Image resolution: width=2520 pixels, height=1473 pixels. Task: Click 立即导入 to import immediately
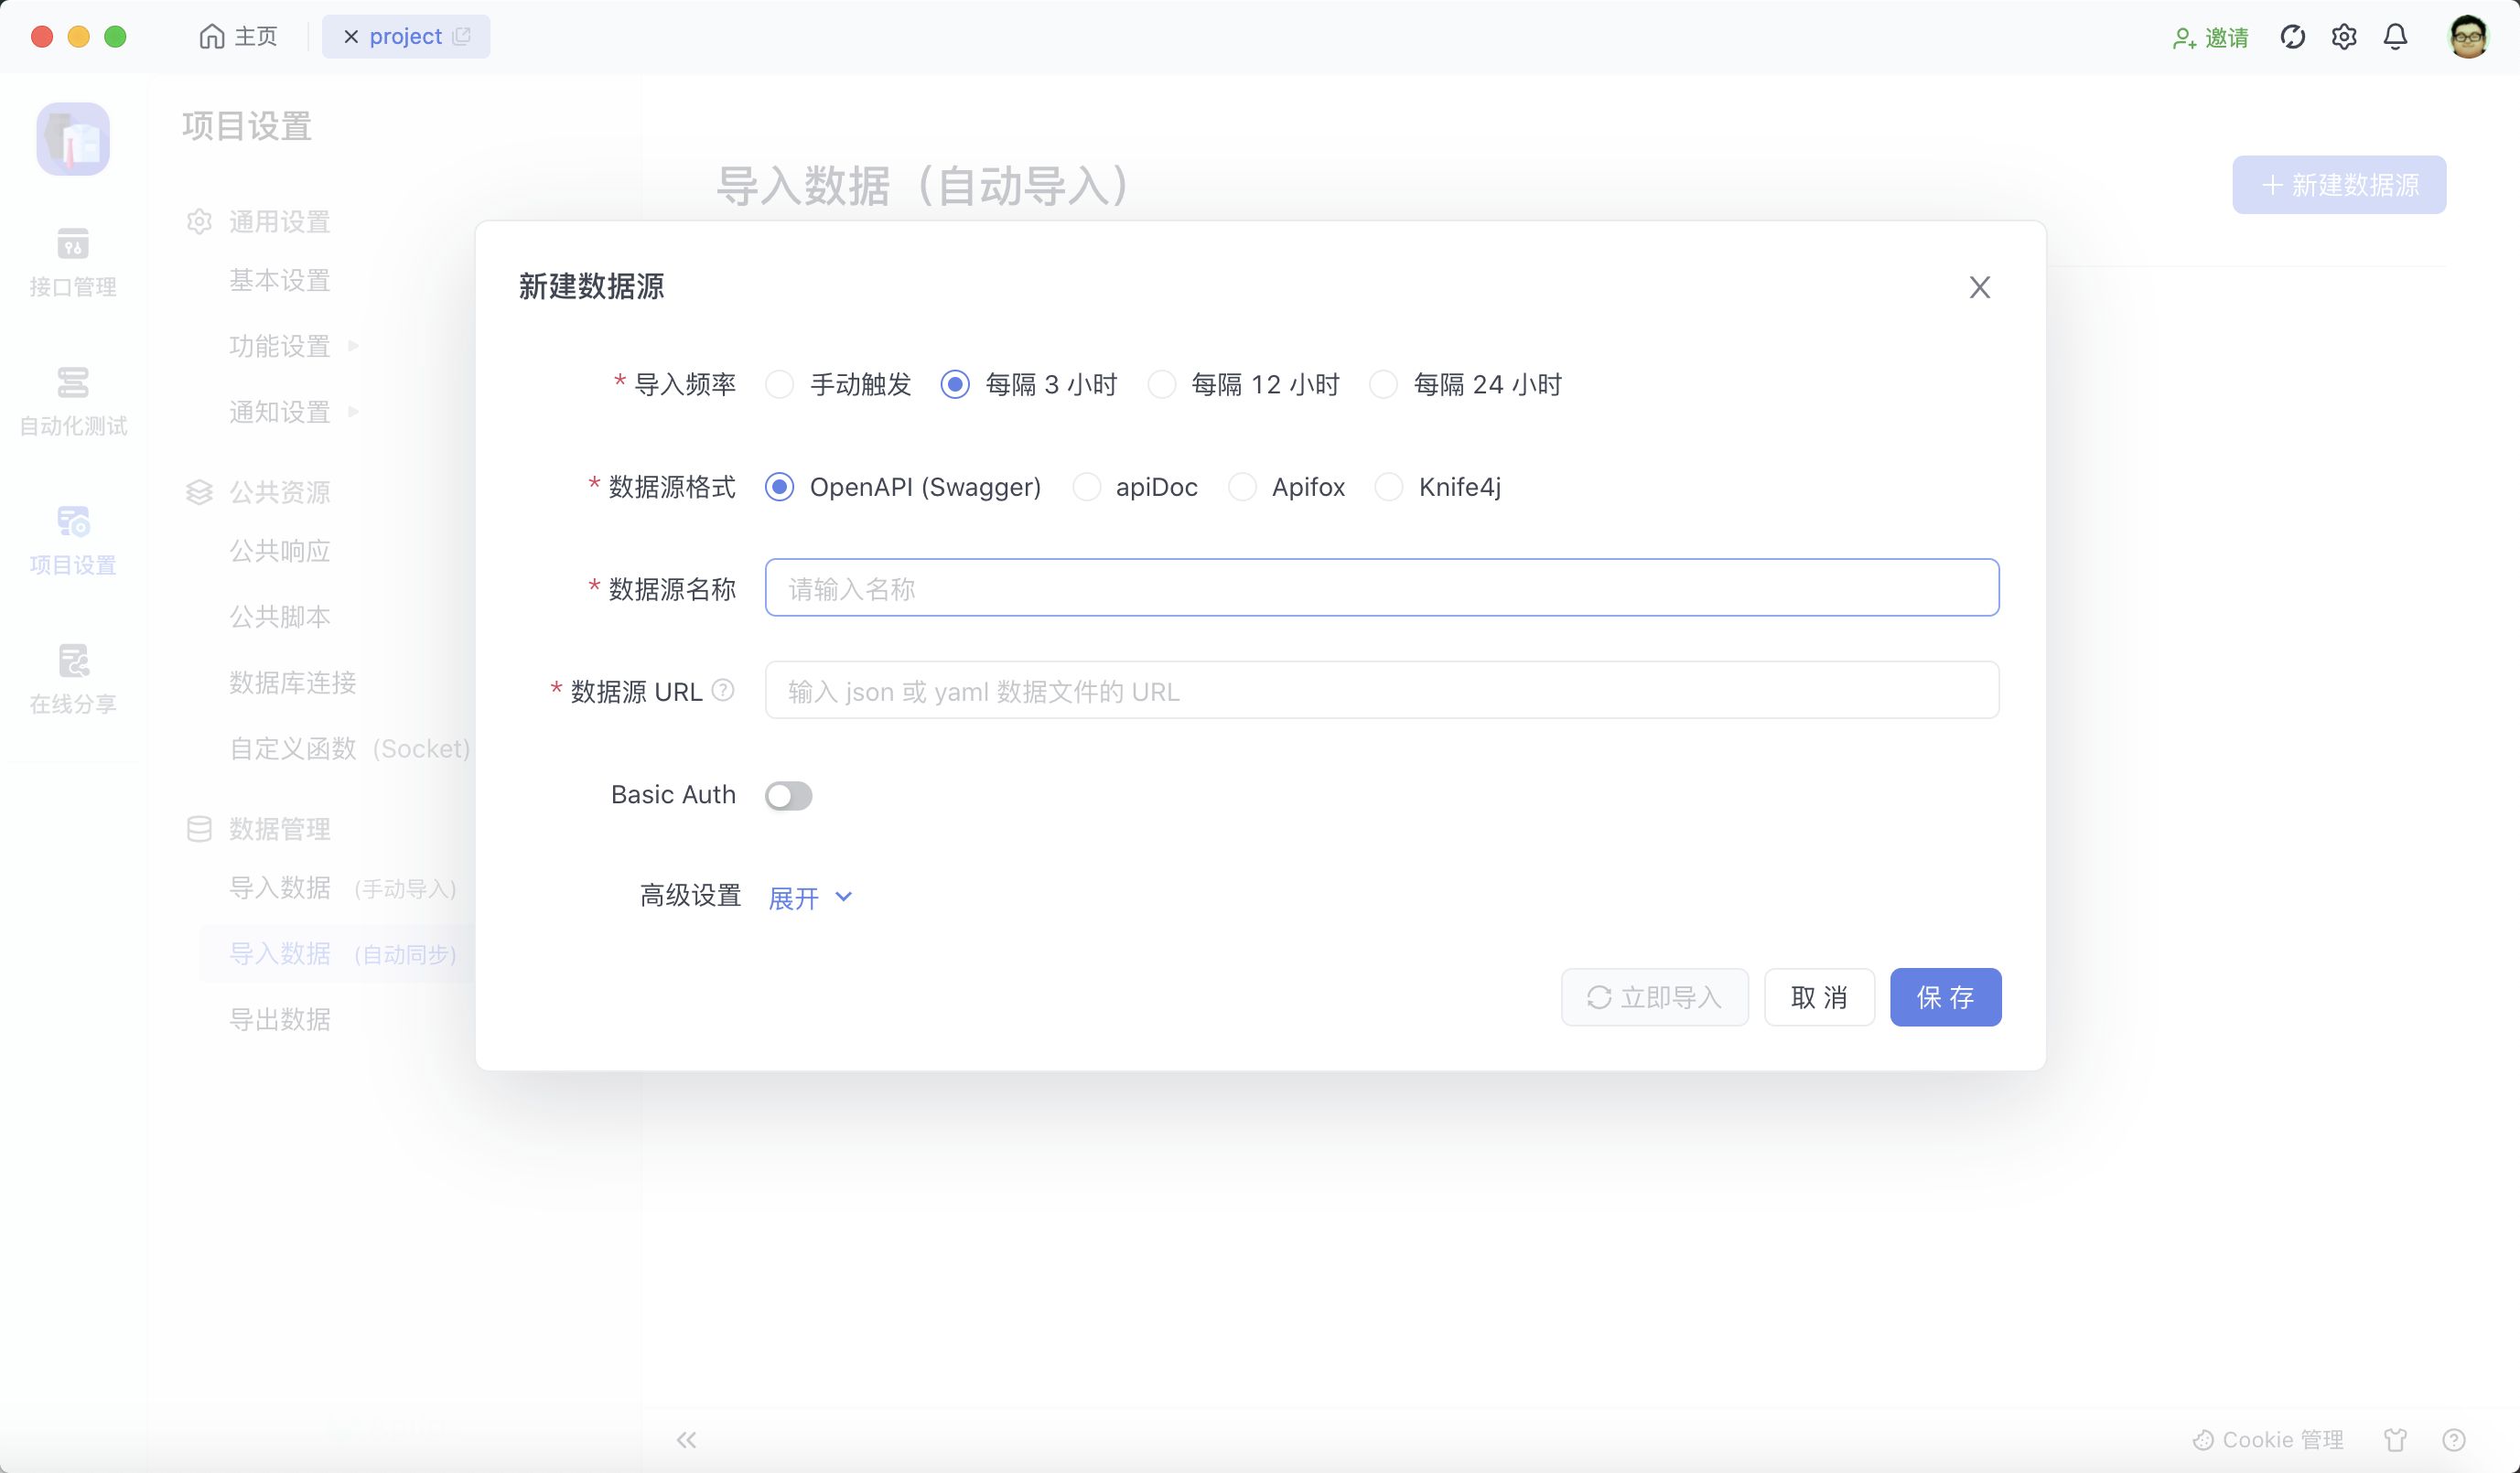[x=1654, y=997]
